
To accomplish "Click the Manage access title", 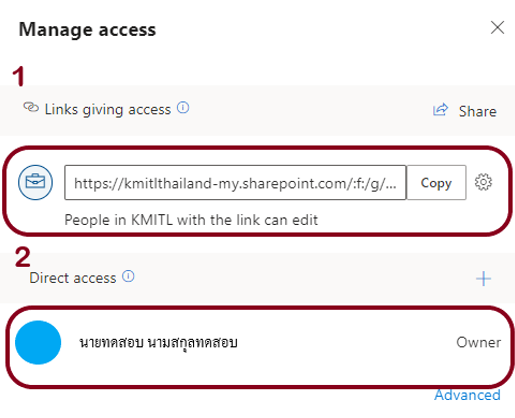I will [x=87, y=30].
